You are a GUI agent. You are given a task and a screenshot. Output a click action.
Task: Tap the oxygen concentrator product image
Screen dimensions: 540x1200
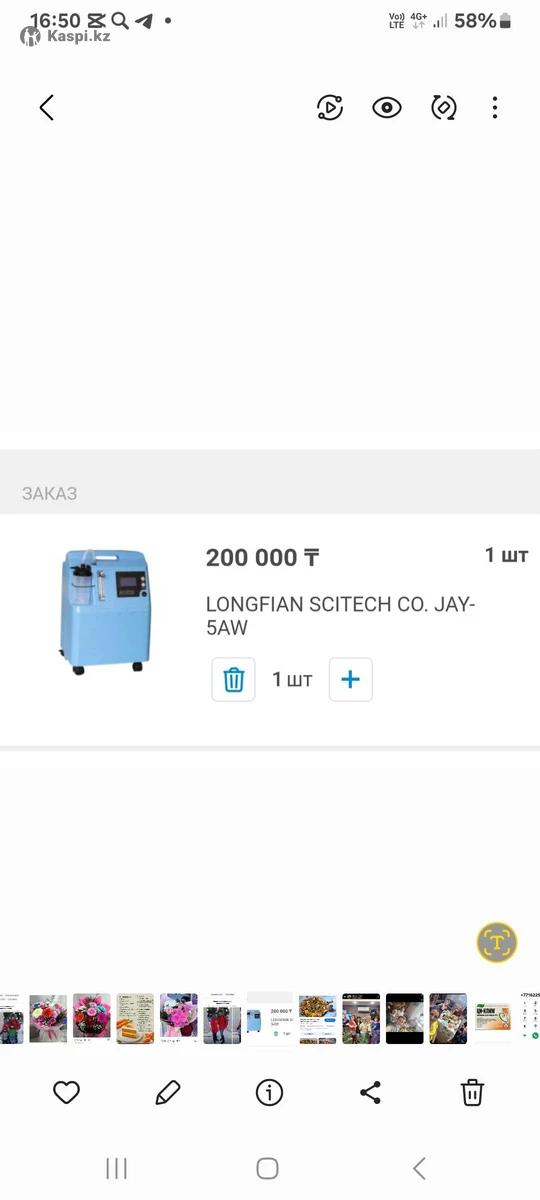[x=102, y=609]
